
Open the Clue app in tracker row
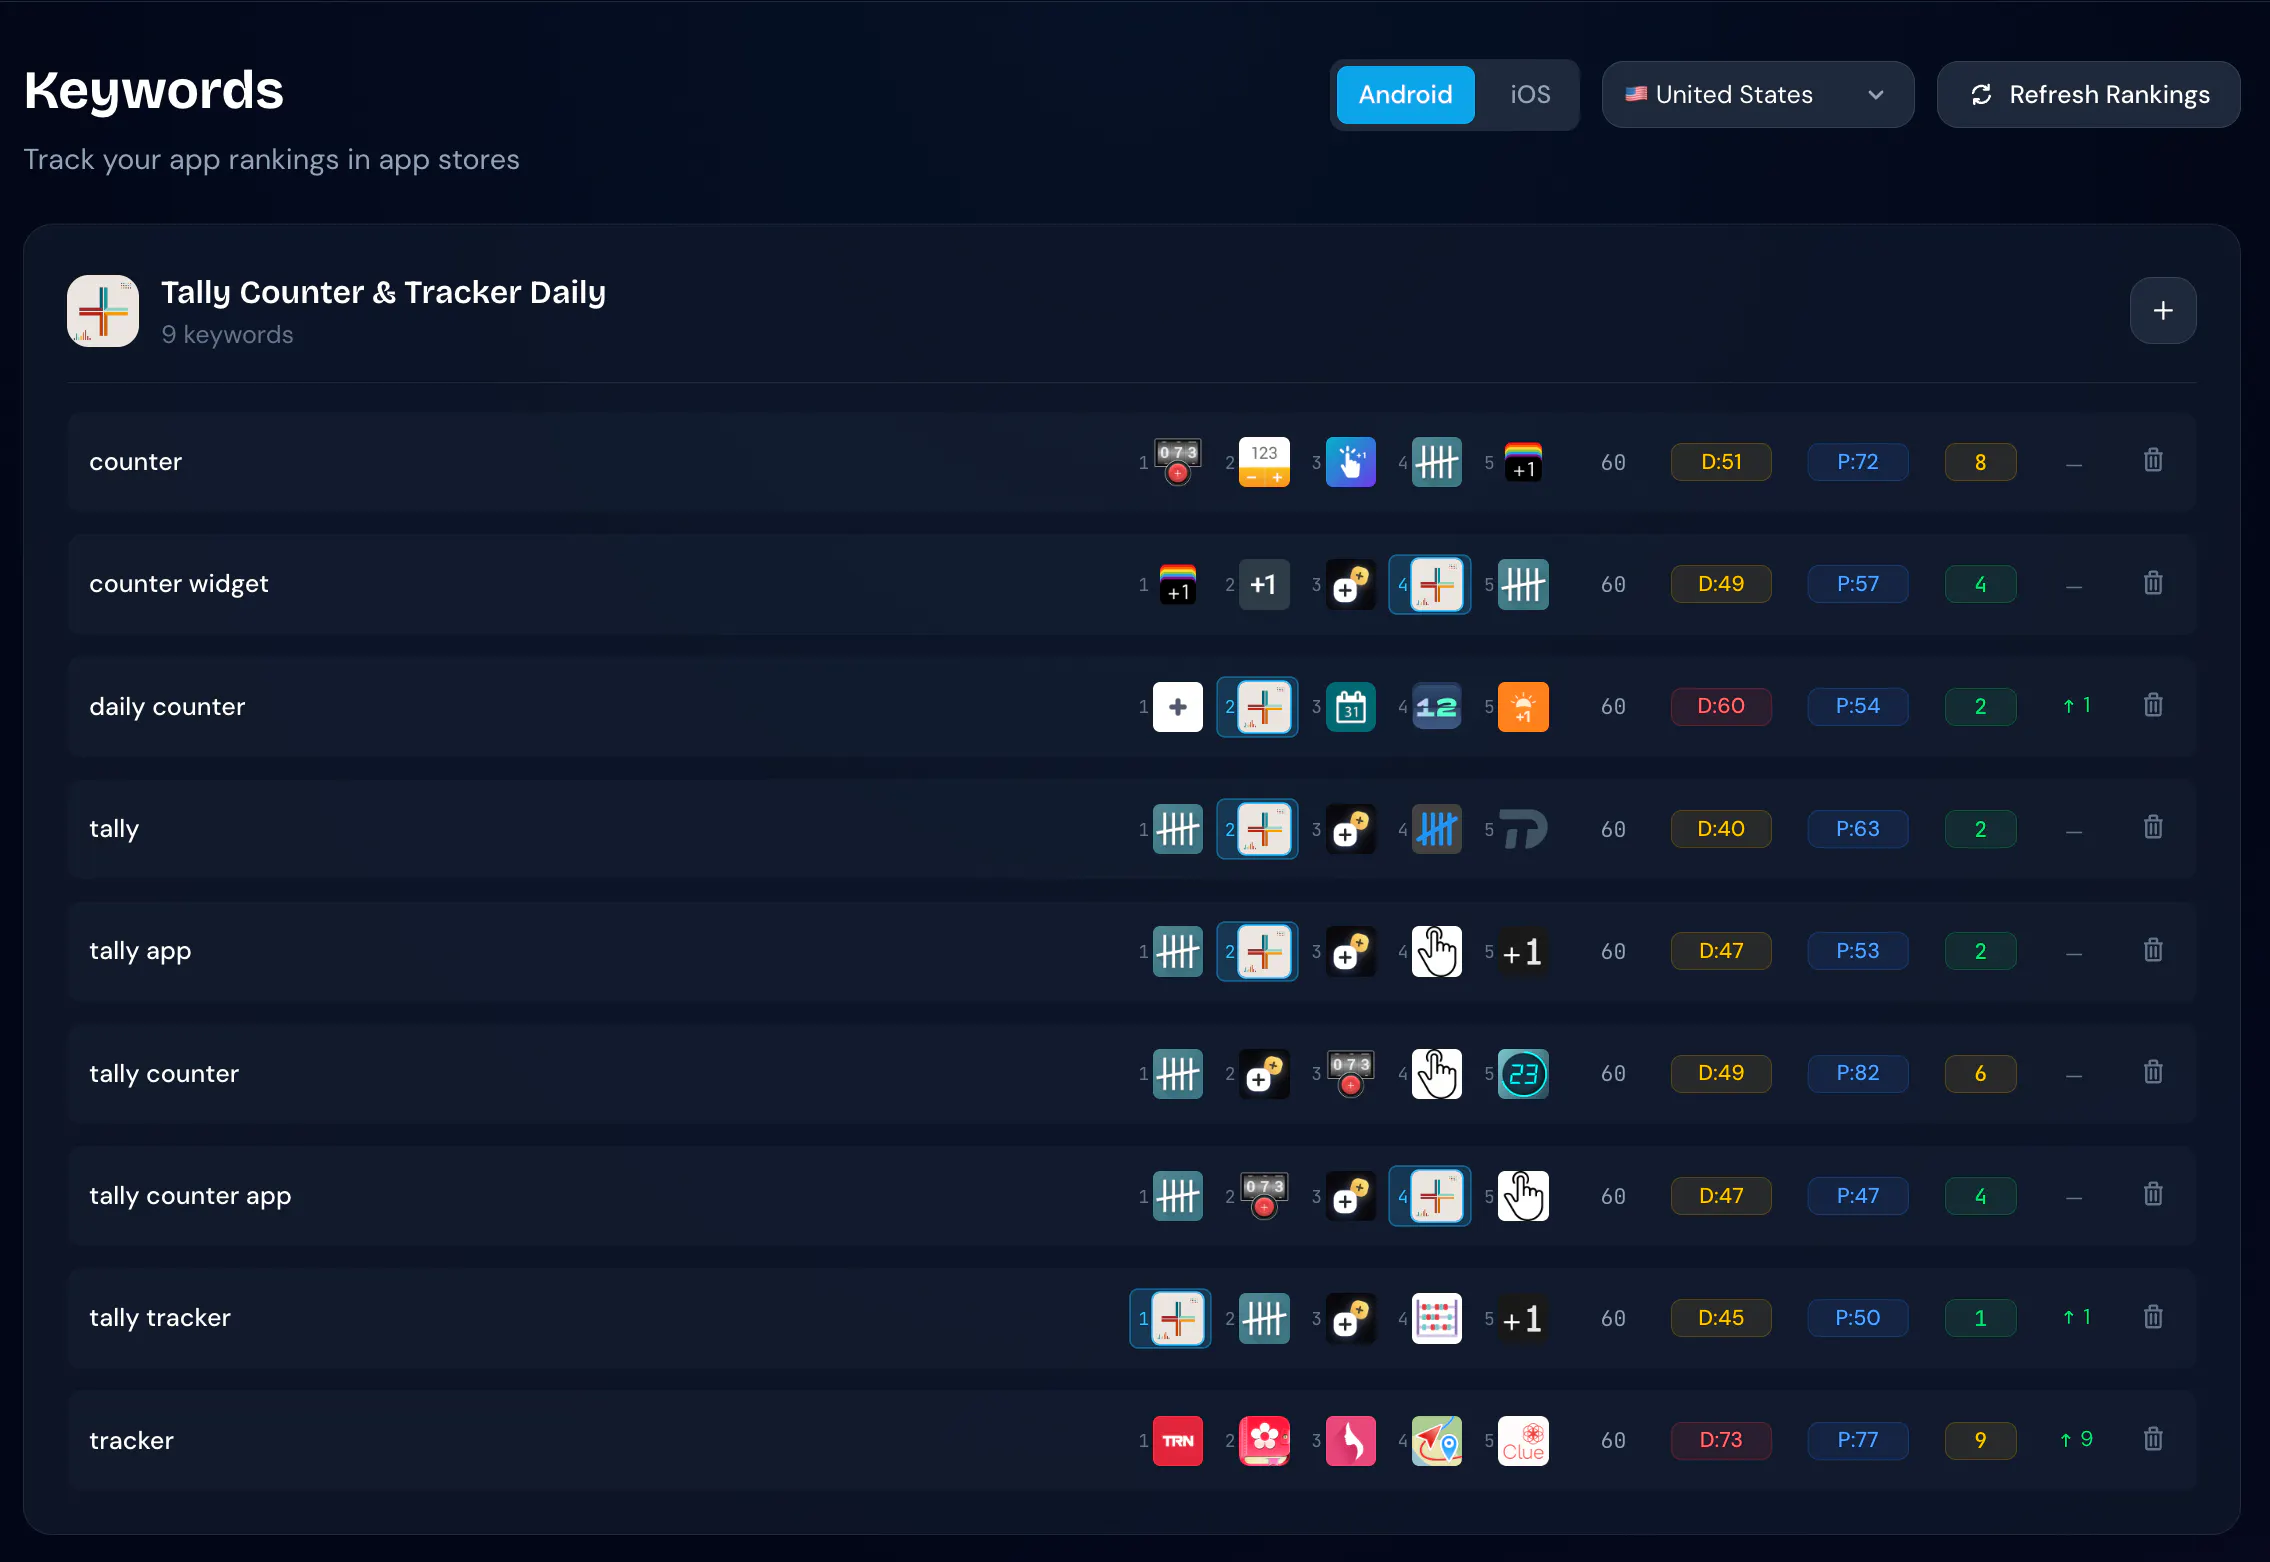point(1523,1441)
